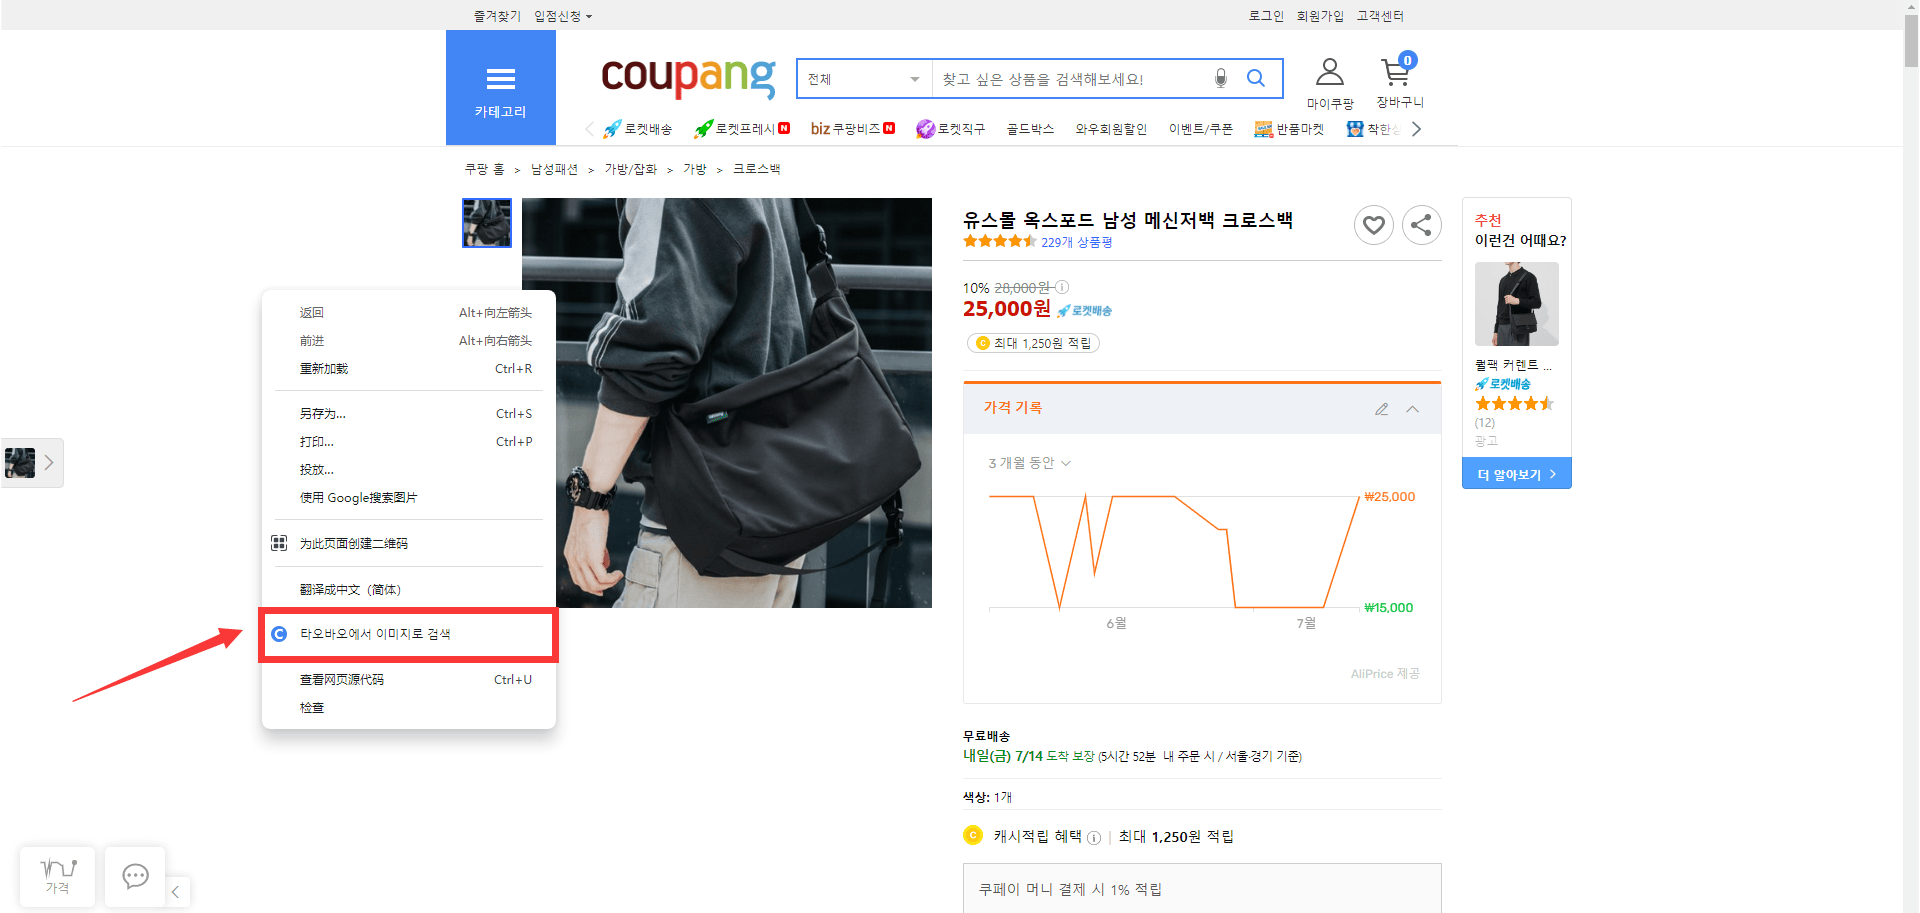Click the search magnifier icon
1920x913 pixels.
click(x=1256, y=78)
